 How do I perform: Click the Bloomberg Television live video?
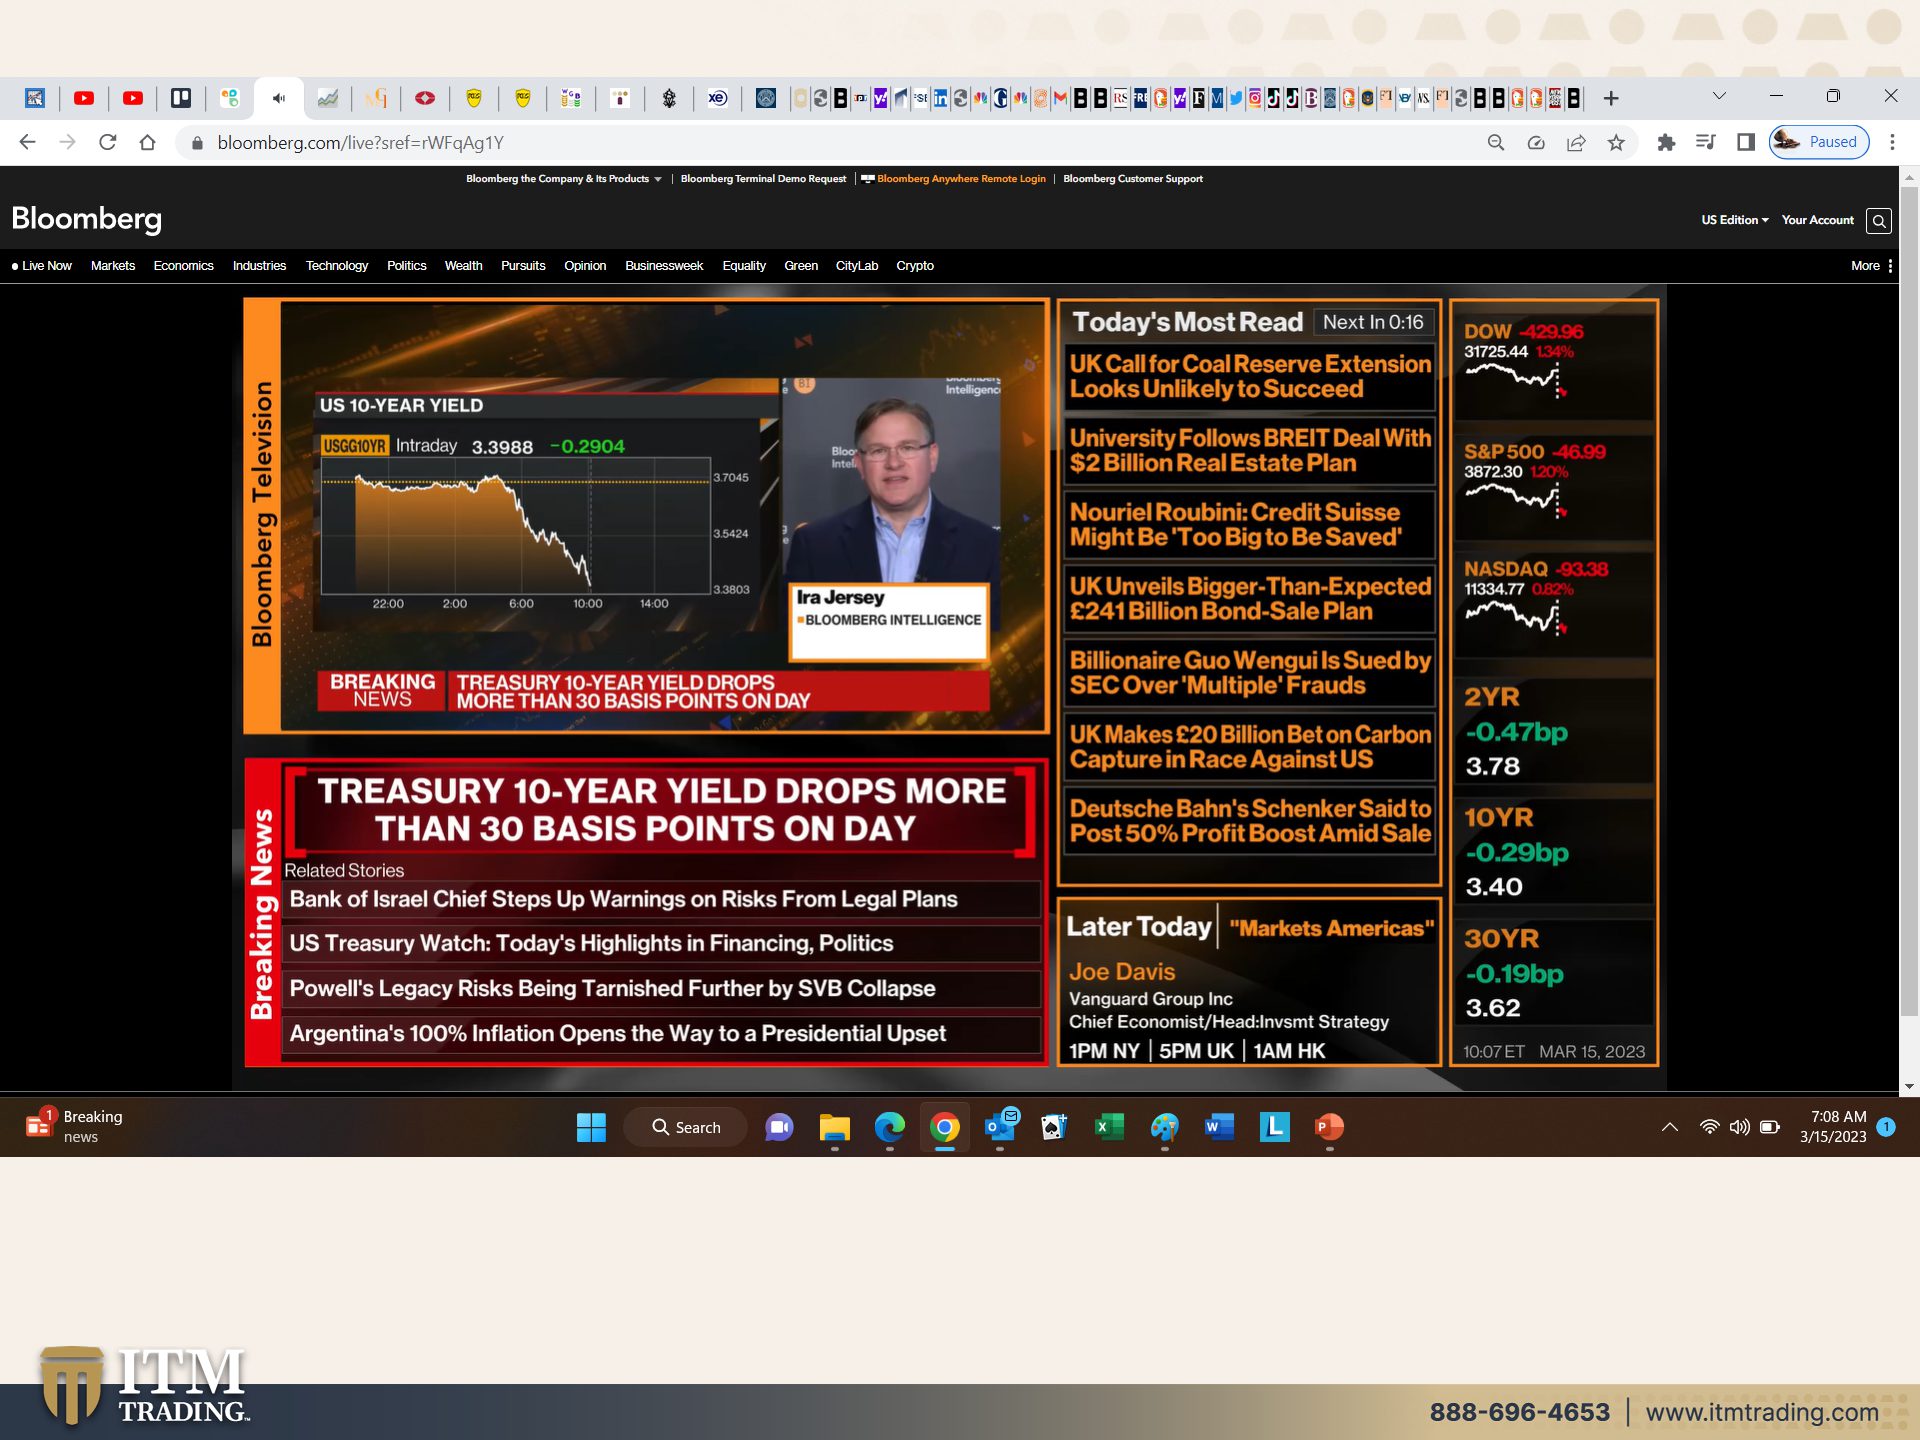point(663,516)
